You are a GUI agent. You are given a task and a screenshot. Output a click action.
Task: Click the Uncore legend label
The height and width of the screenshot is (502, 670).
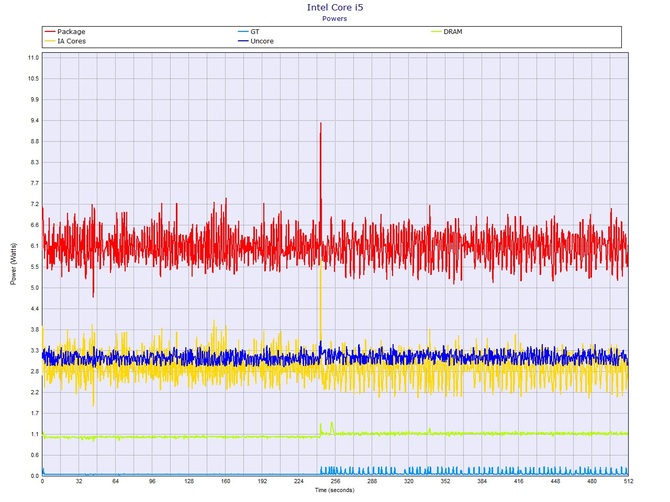point(262,41)
